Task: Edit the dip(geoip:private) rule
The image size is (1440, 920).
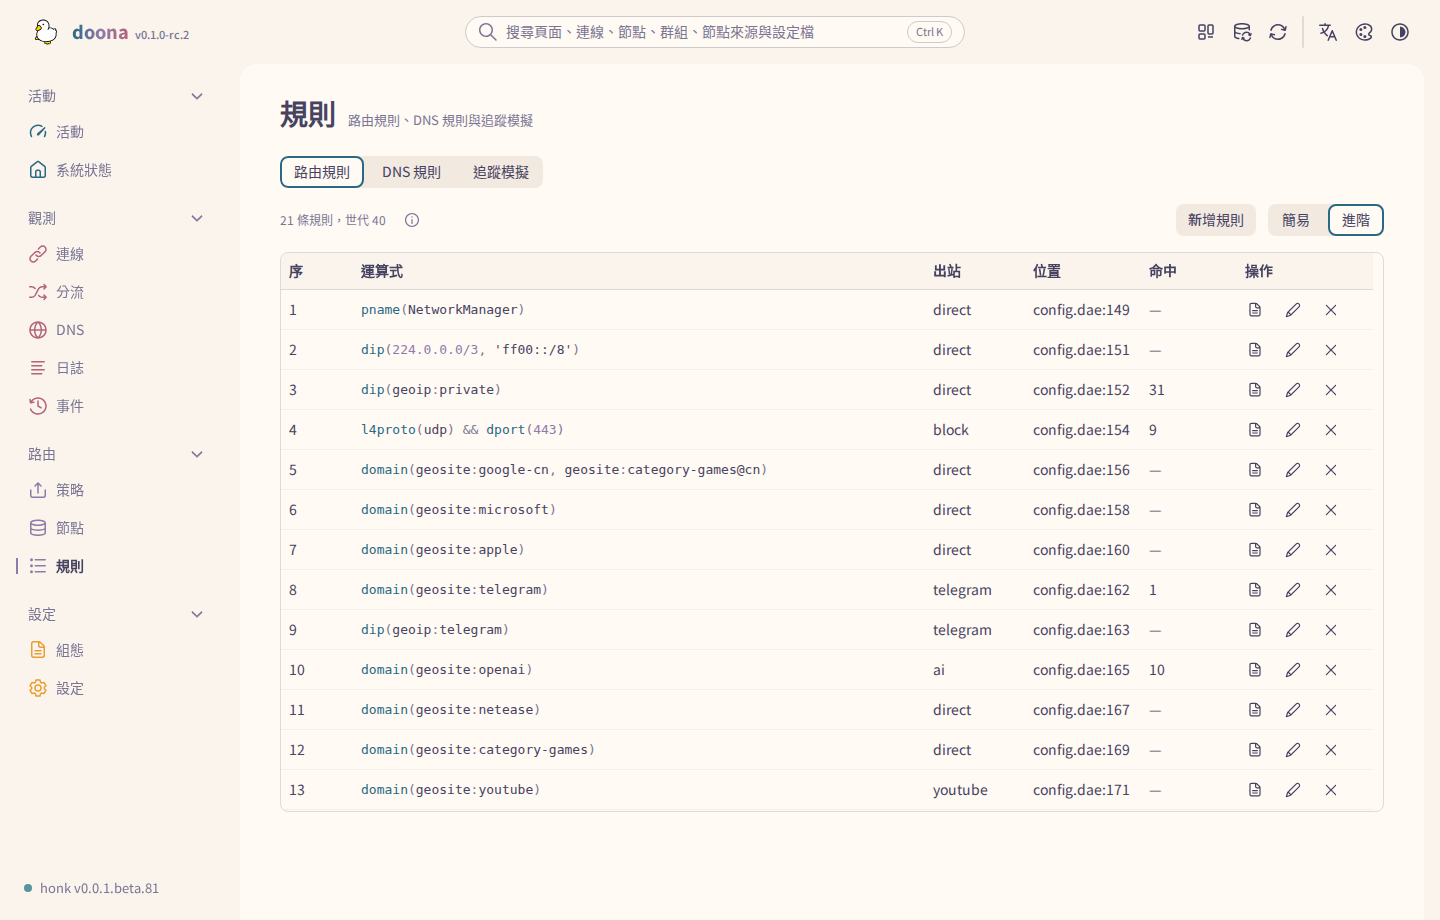Action: point(1293,390)
